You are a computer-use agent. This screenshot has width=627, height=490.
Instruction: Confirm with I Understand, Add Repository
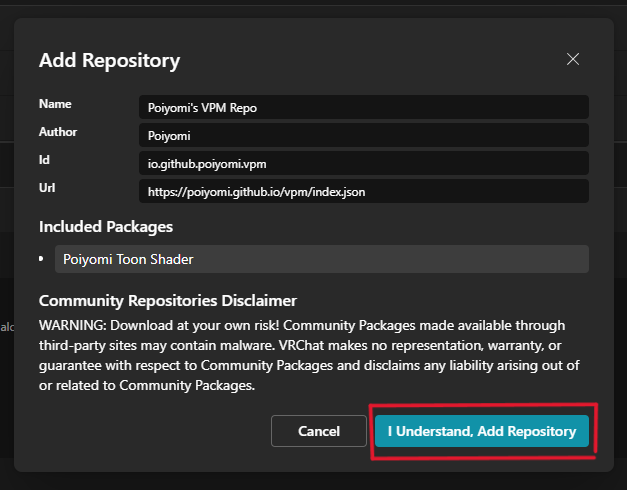pyautogui.click(x=482, y=431)
